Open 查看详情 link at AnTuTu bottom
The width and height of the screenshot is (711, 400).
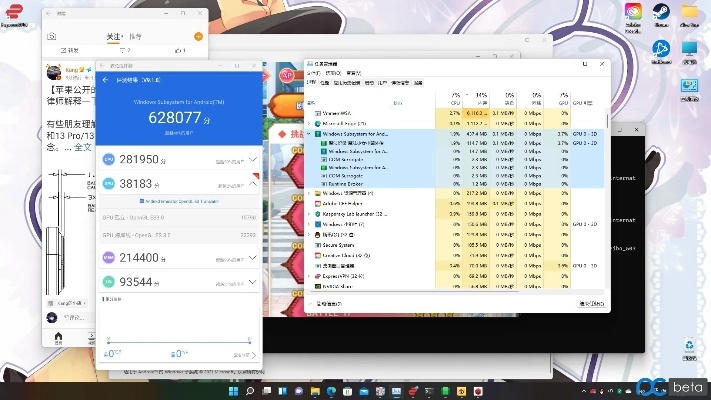click(245, 355)
